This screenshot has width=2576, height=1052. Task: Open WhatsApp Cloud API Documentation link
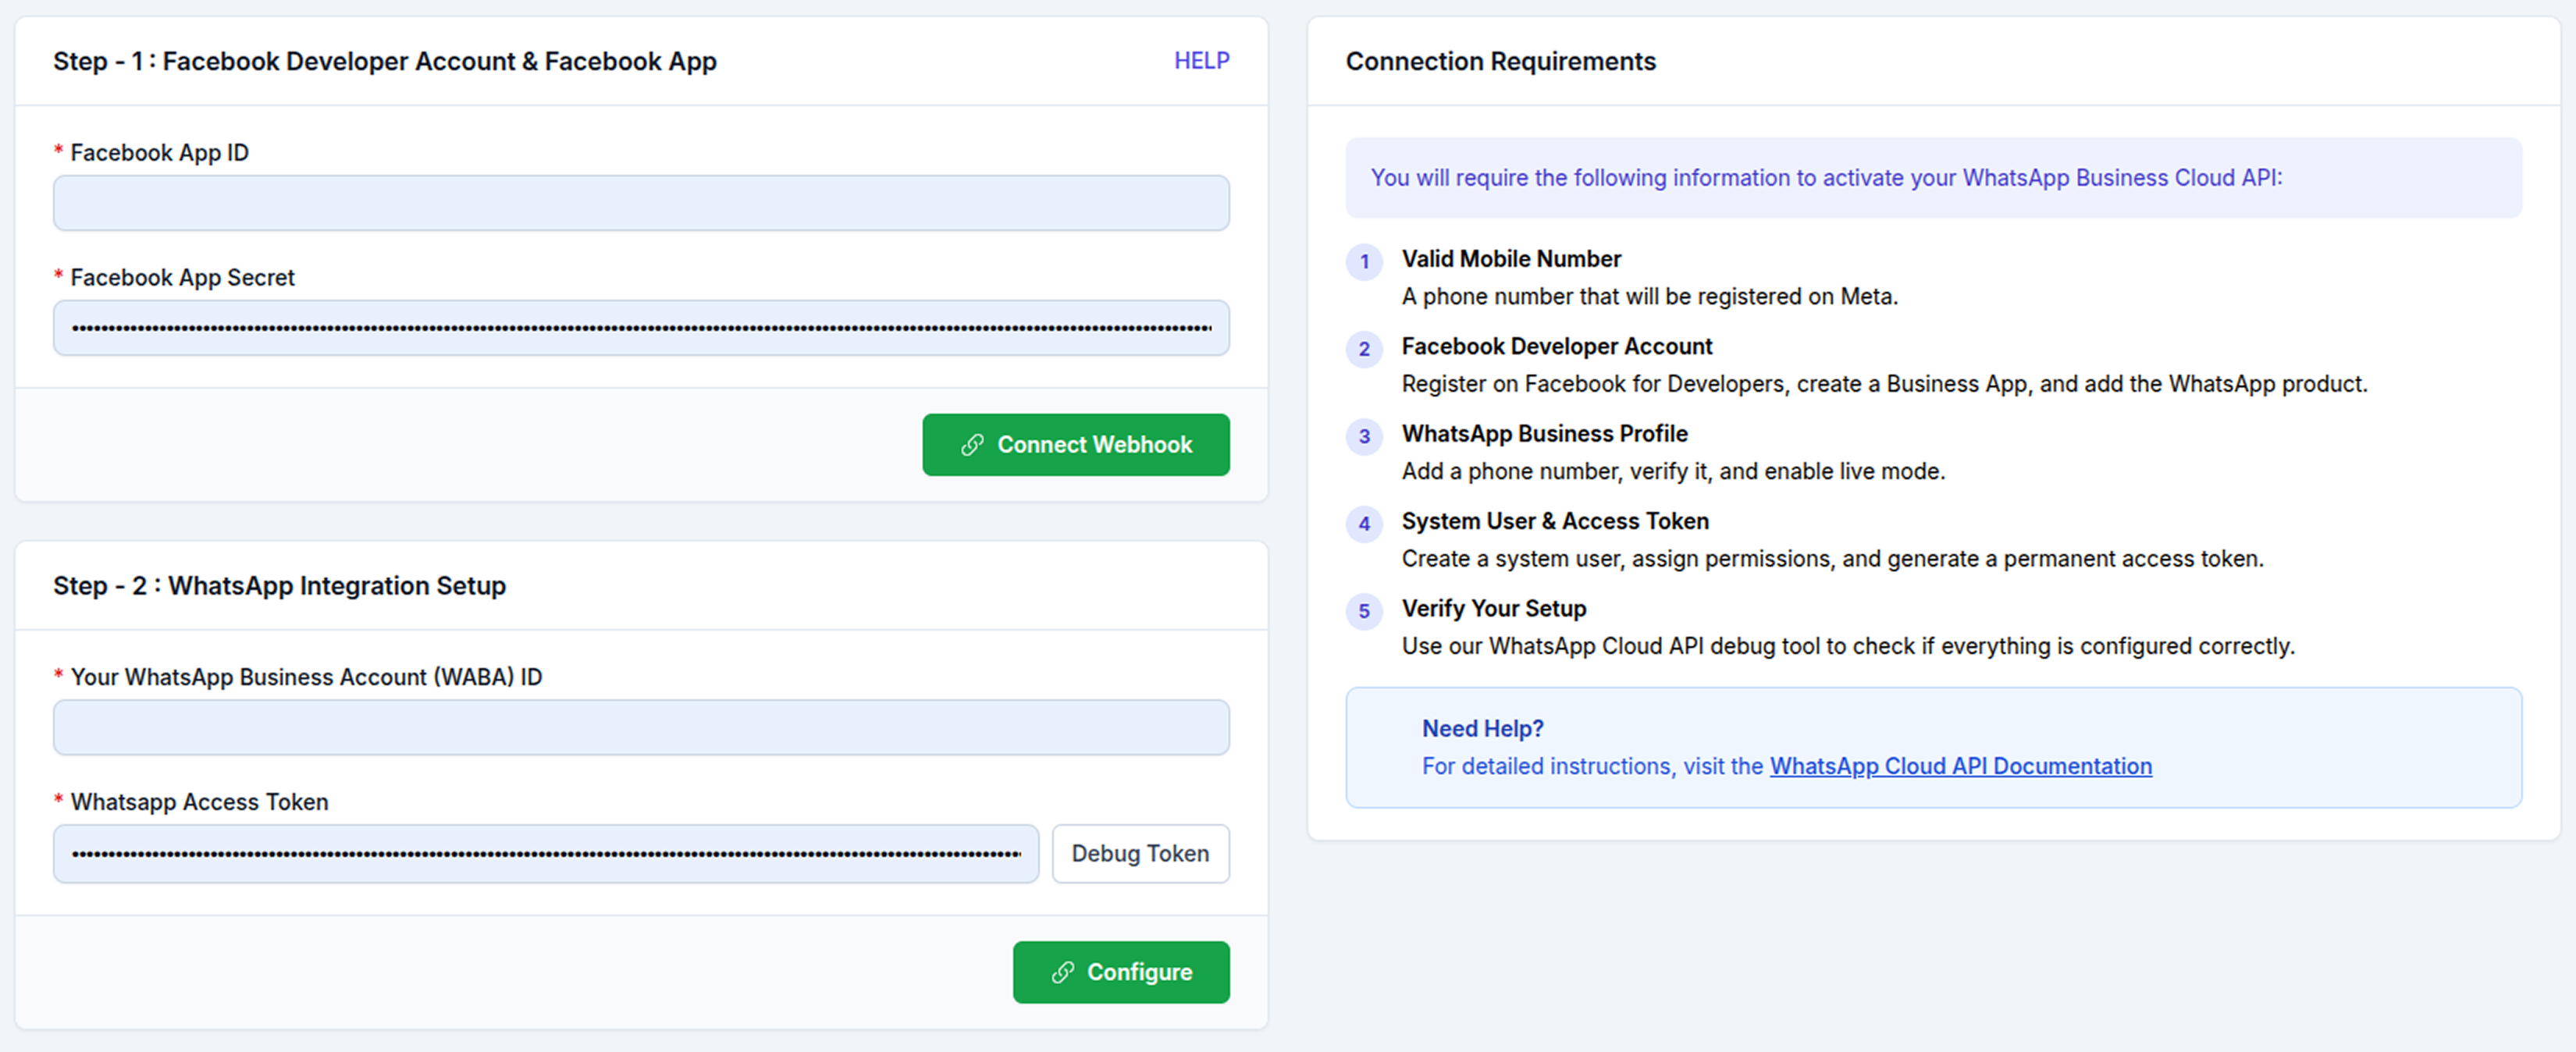pos(1960,766)
